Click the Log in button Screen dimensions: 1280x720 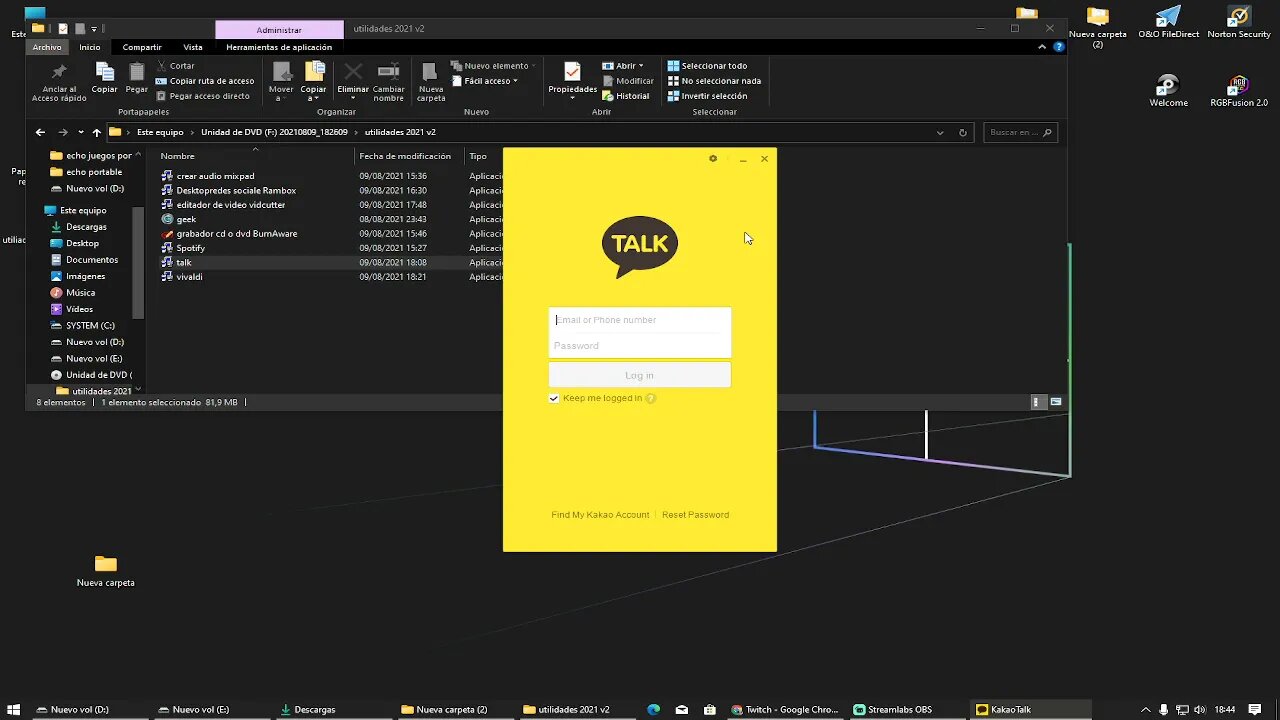(640, 375)
